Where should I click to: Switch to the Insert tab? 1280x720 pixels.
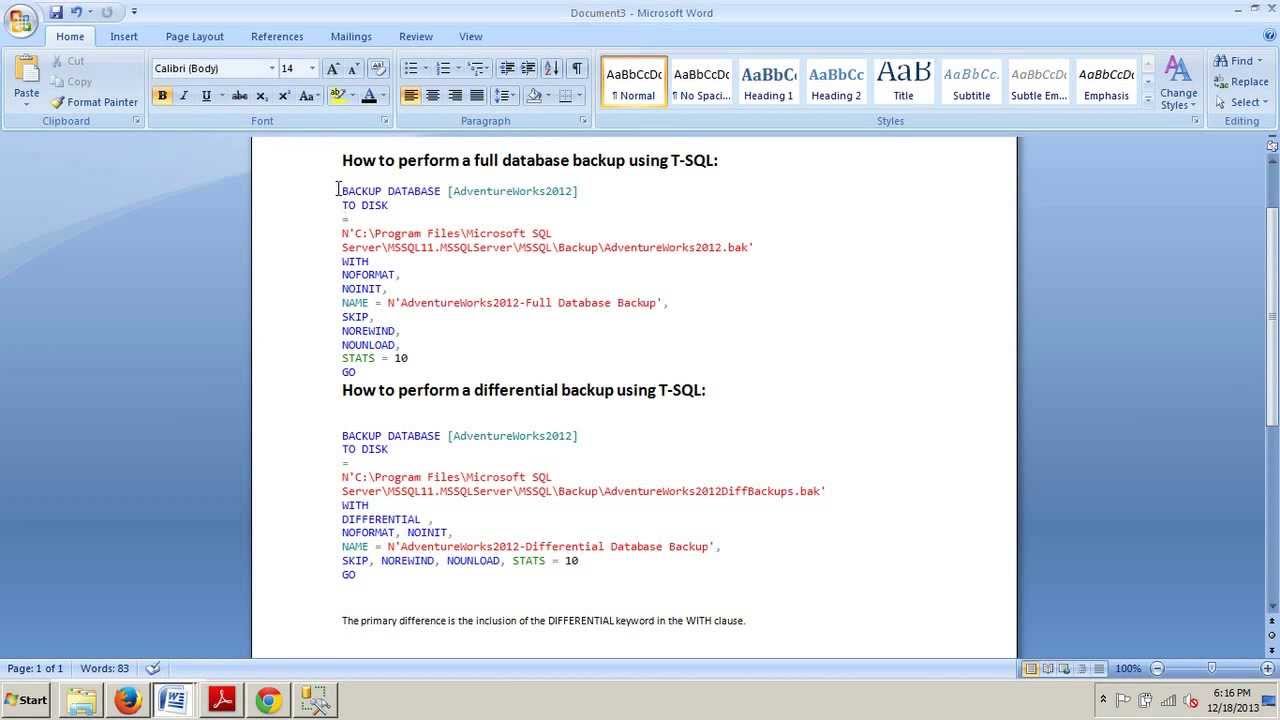[124, 36]
